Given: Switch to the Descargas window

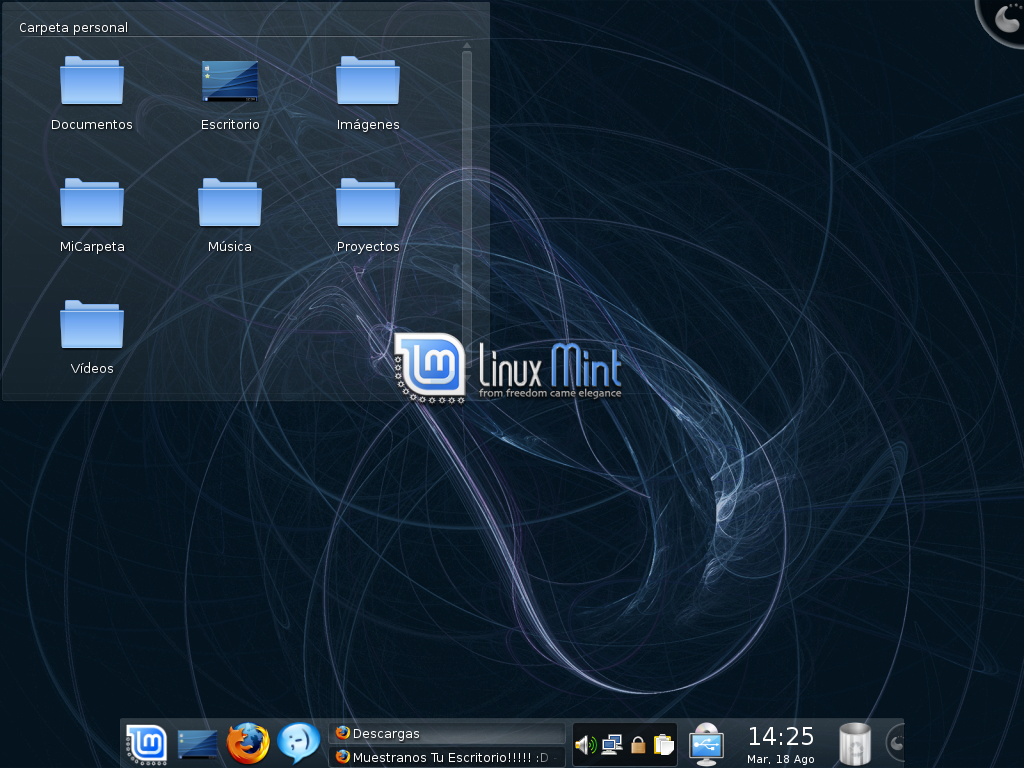Looking at the screenshot, I should pyautogui.click(x=447, y=733).
